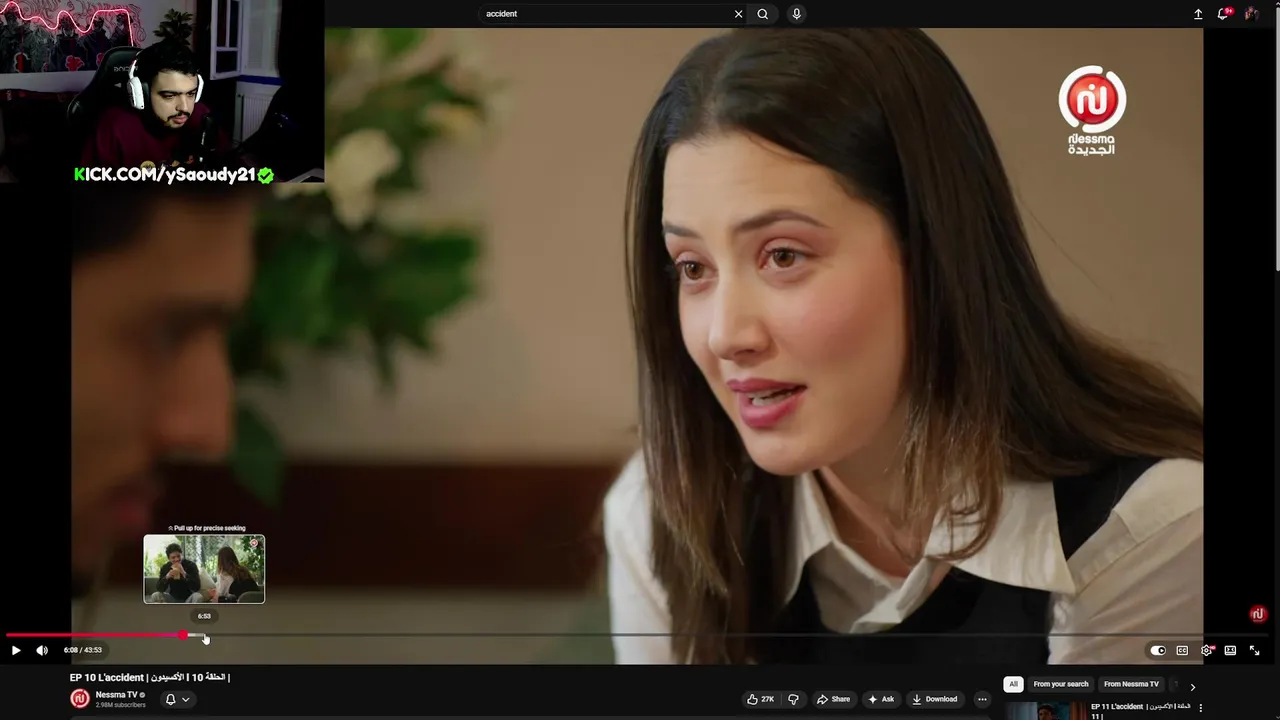The image size is (1280, 720).
Task: Clear the search box with the X
Action: [738, 14]
